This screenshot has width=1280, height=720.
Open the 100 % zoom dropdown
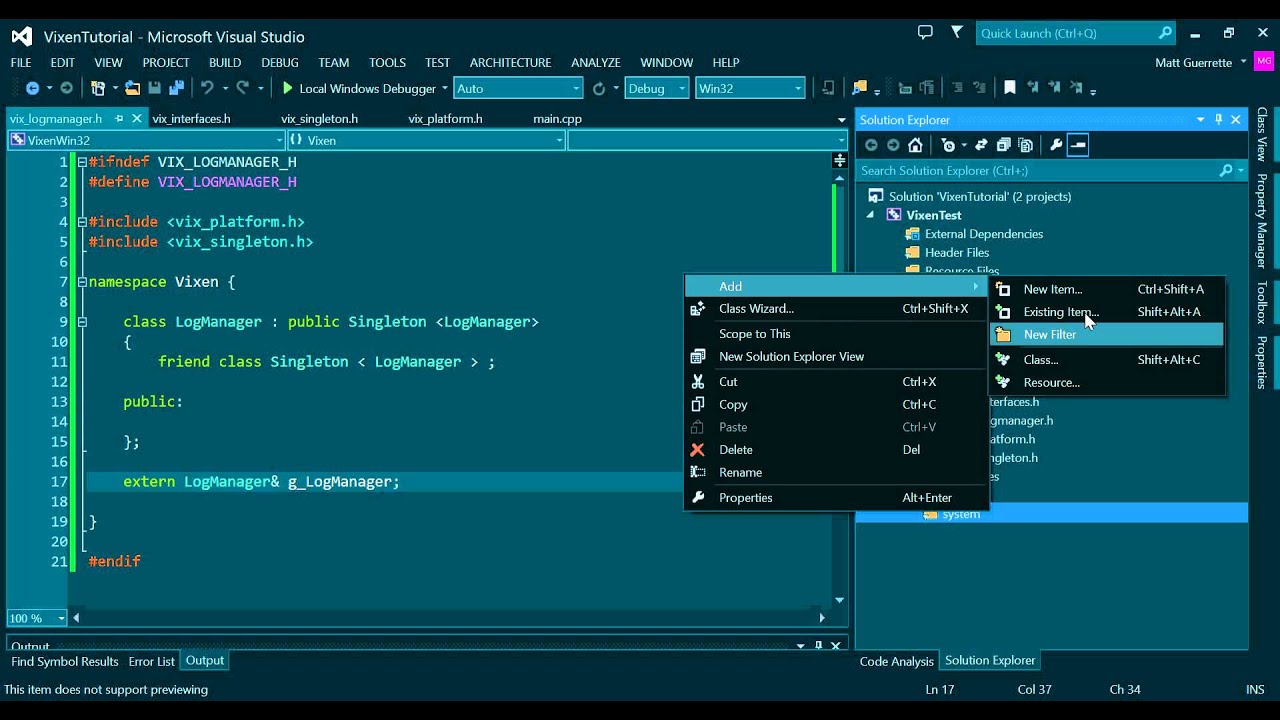click(x=36, y=618)
